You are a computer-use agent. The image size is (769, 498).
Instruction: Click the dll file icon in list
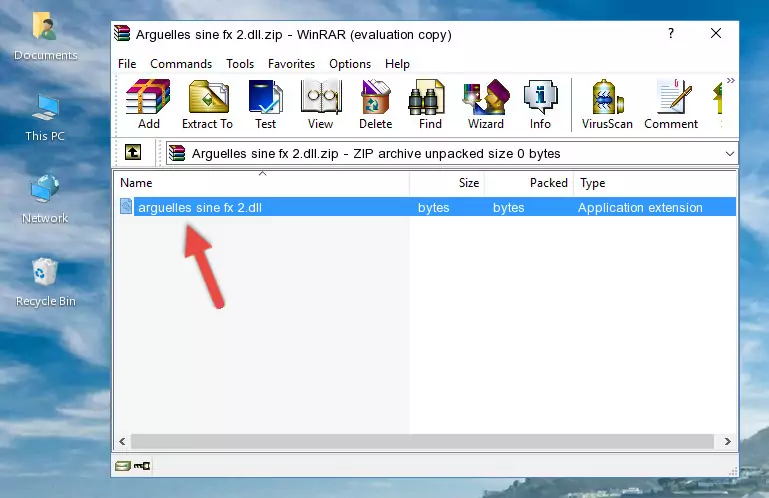(x=126, y=207)
